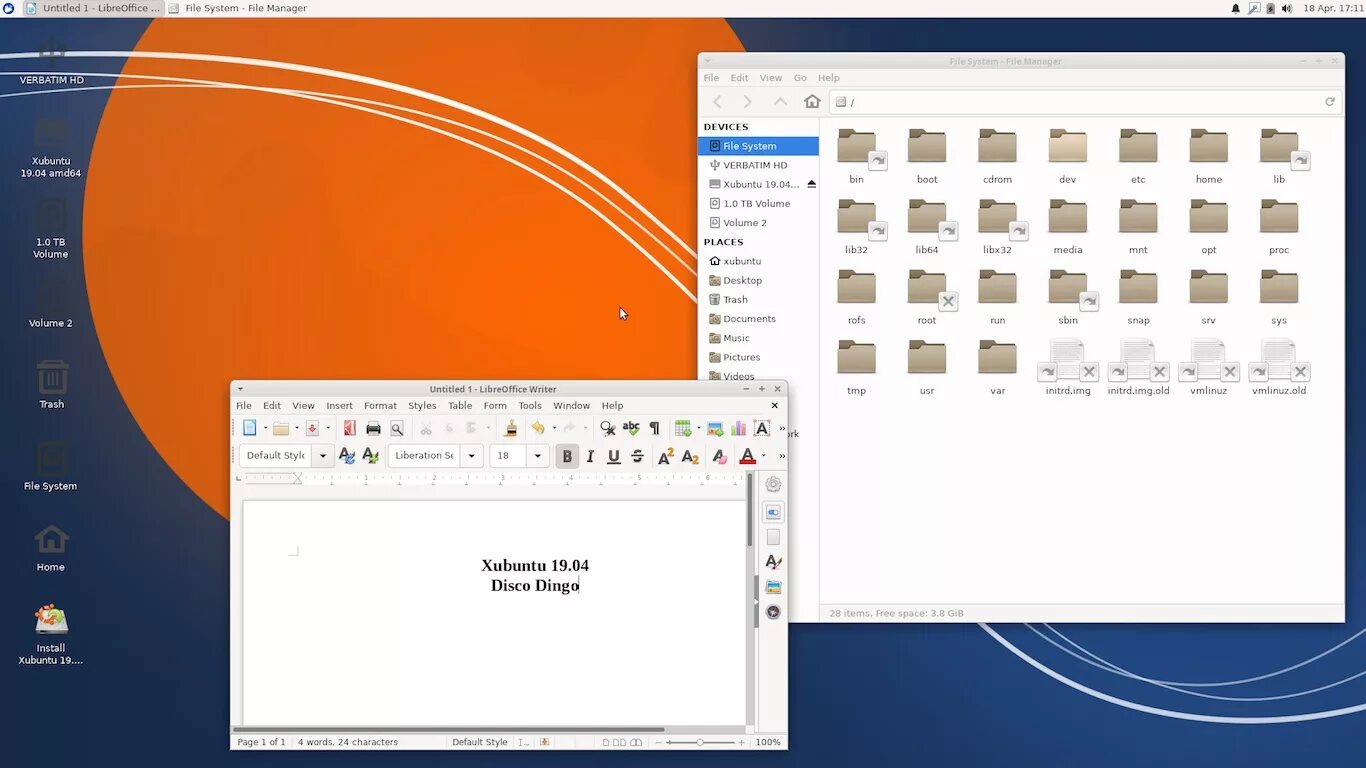Open the font color dropdown arrow

coord(764,456)
